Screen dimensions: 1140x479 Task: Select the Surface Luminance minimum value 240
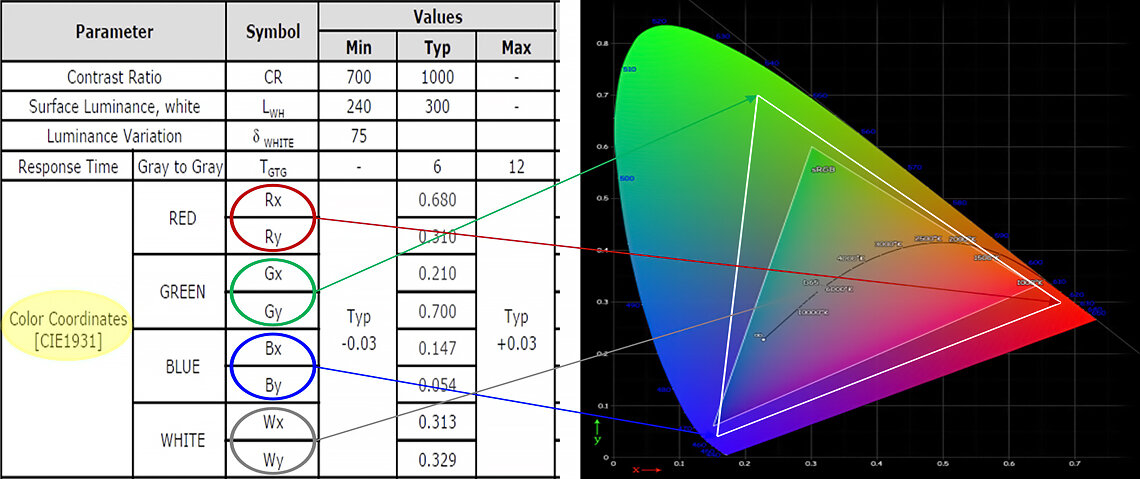click(x=358, y=106)
